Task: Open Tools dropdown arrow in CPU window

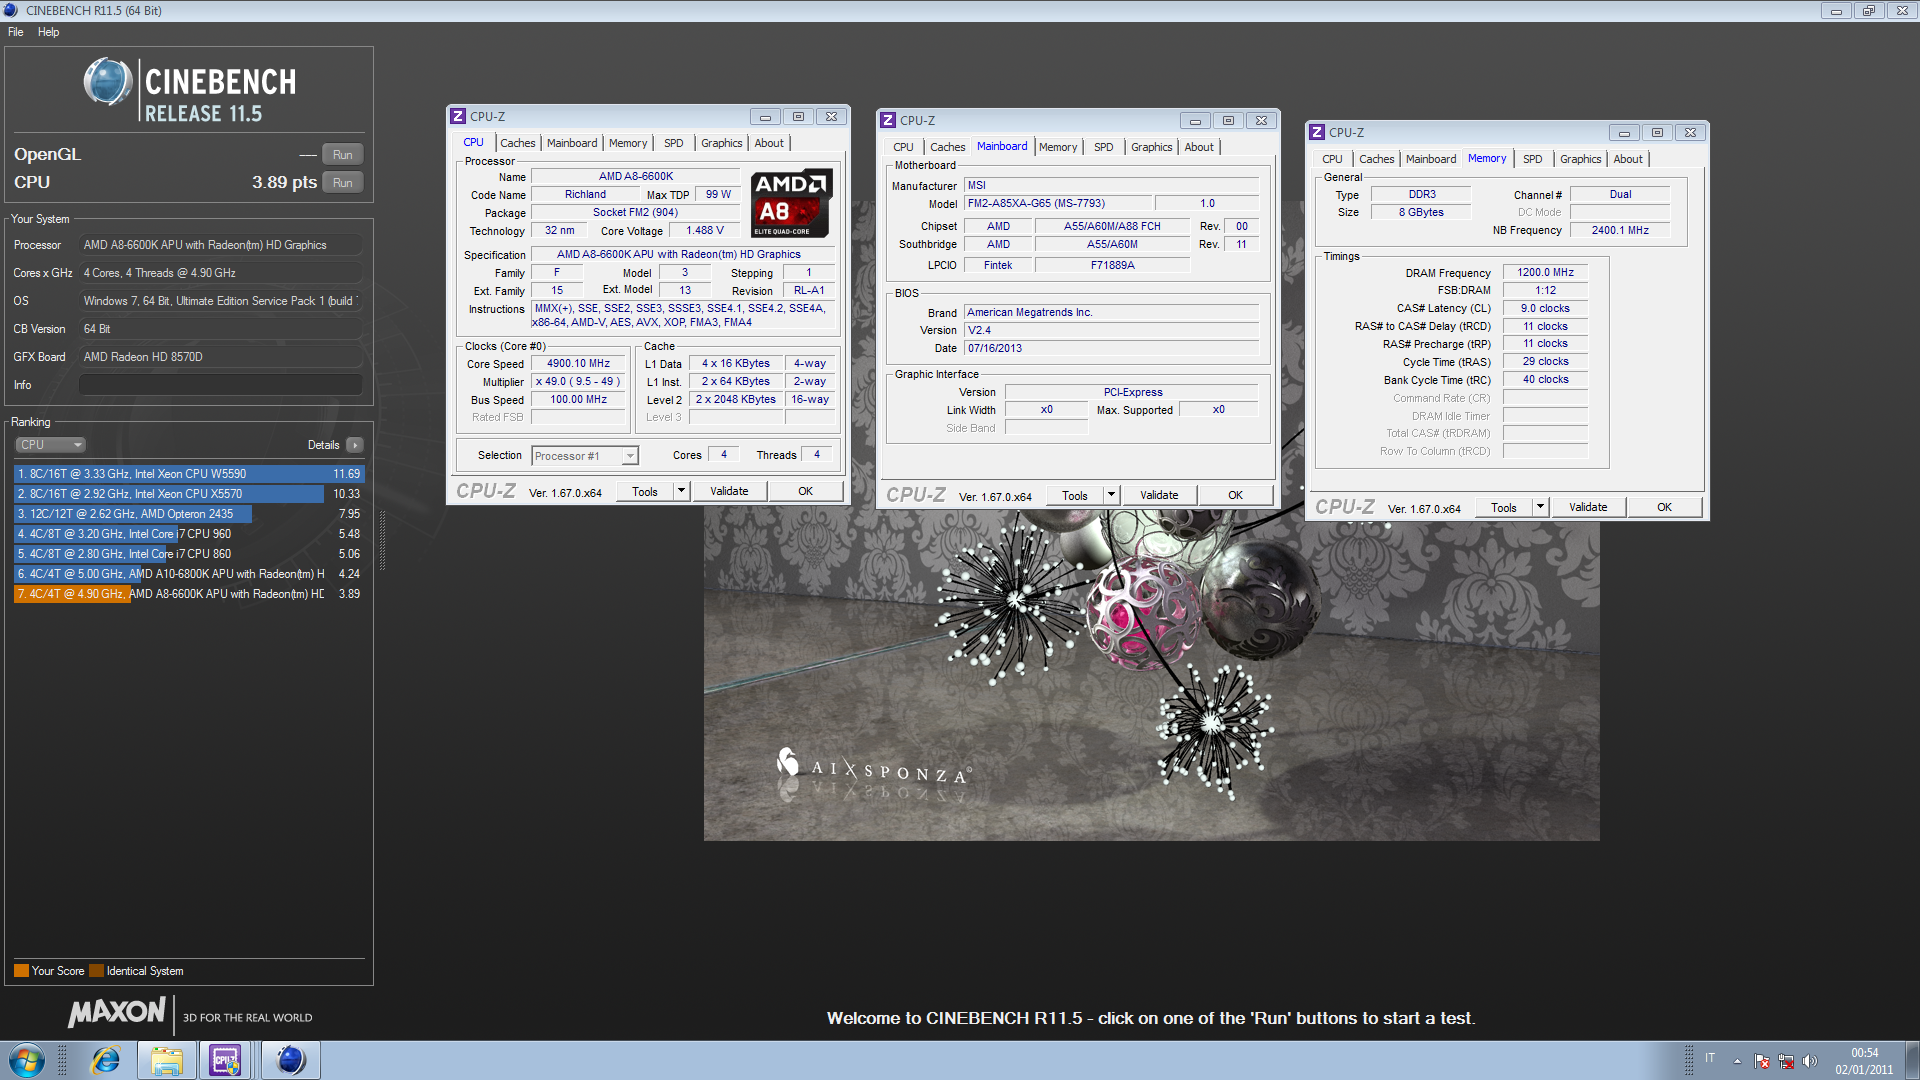Action: [x=681, y=491]
